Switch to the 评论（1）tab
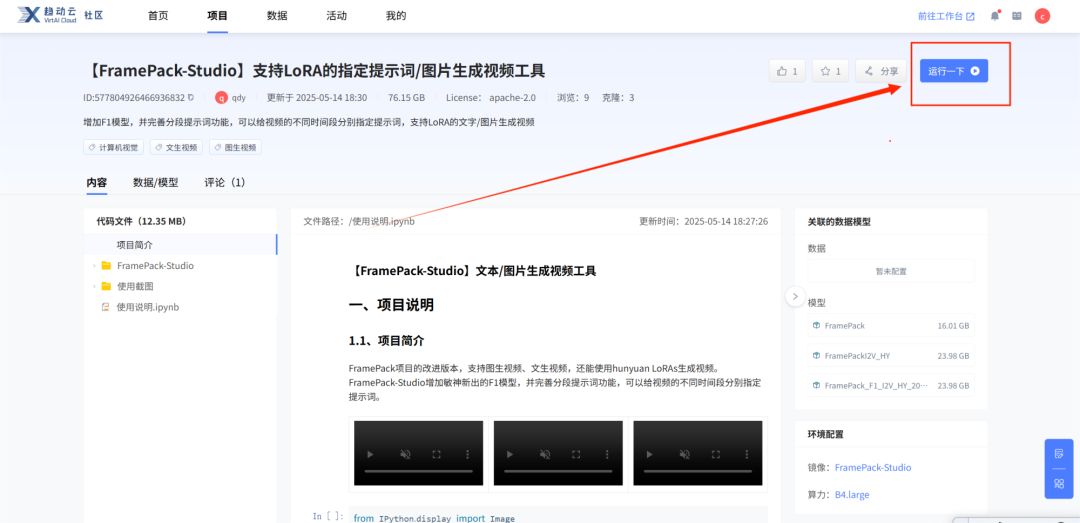The width and height of the screenshot is (1080, 523). 225,183
